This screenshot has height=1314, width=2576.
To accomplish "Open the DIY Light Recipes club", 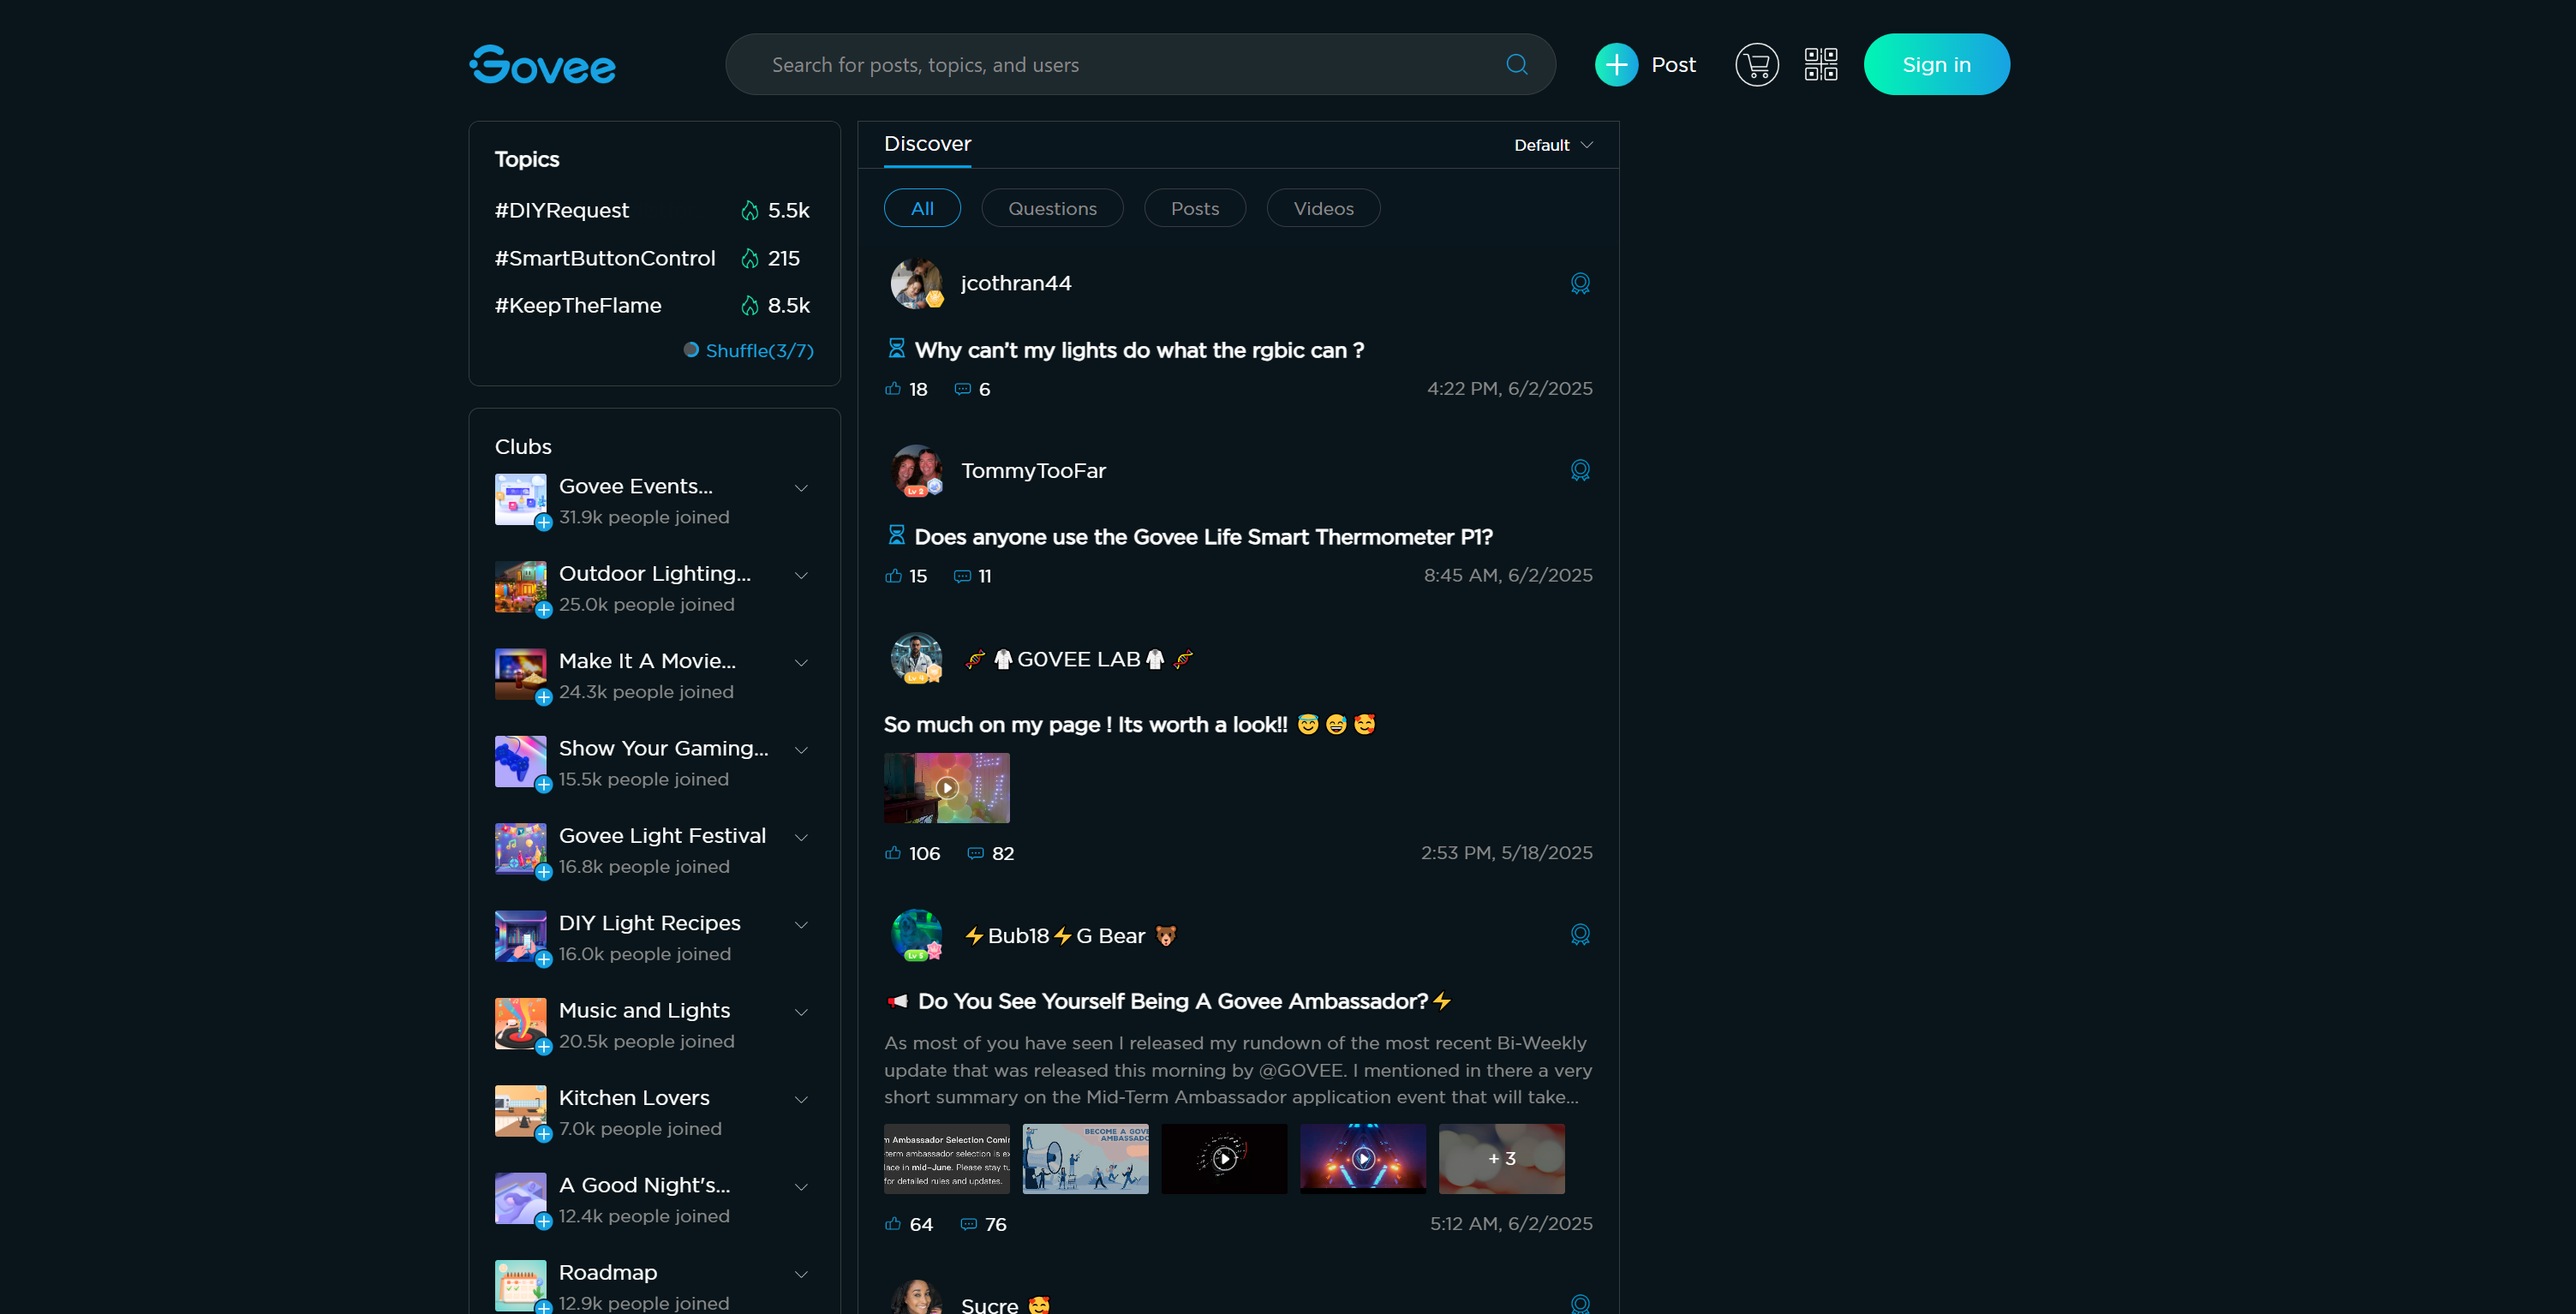I will click(649, 924).
